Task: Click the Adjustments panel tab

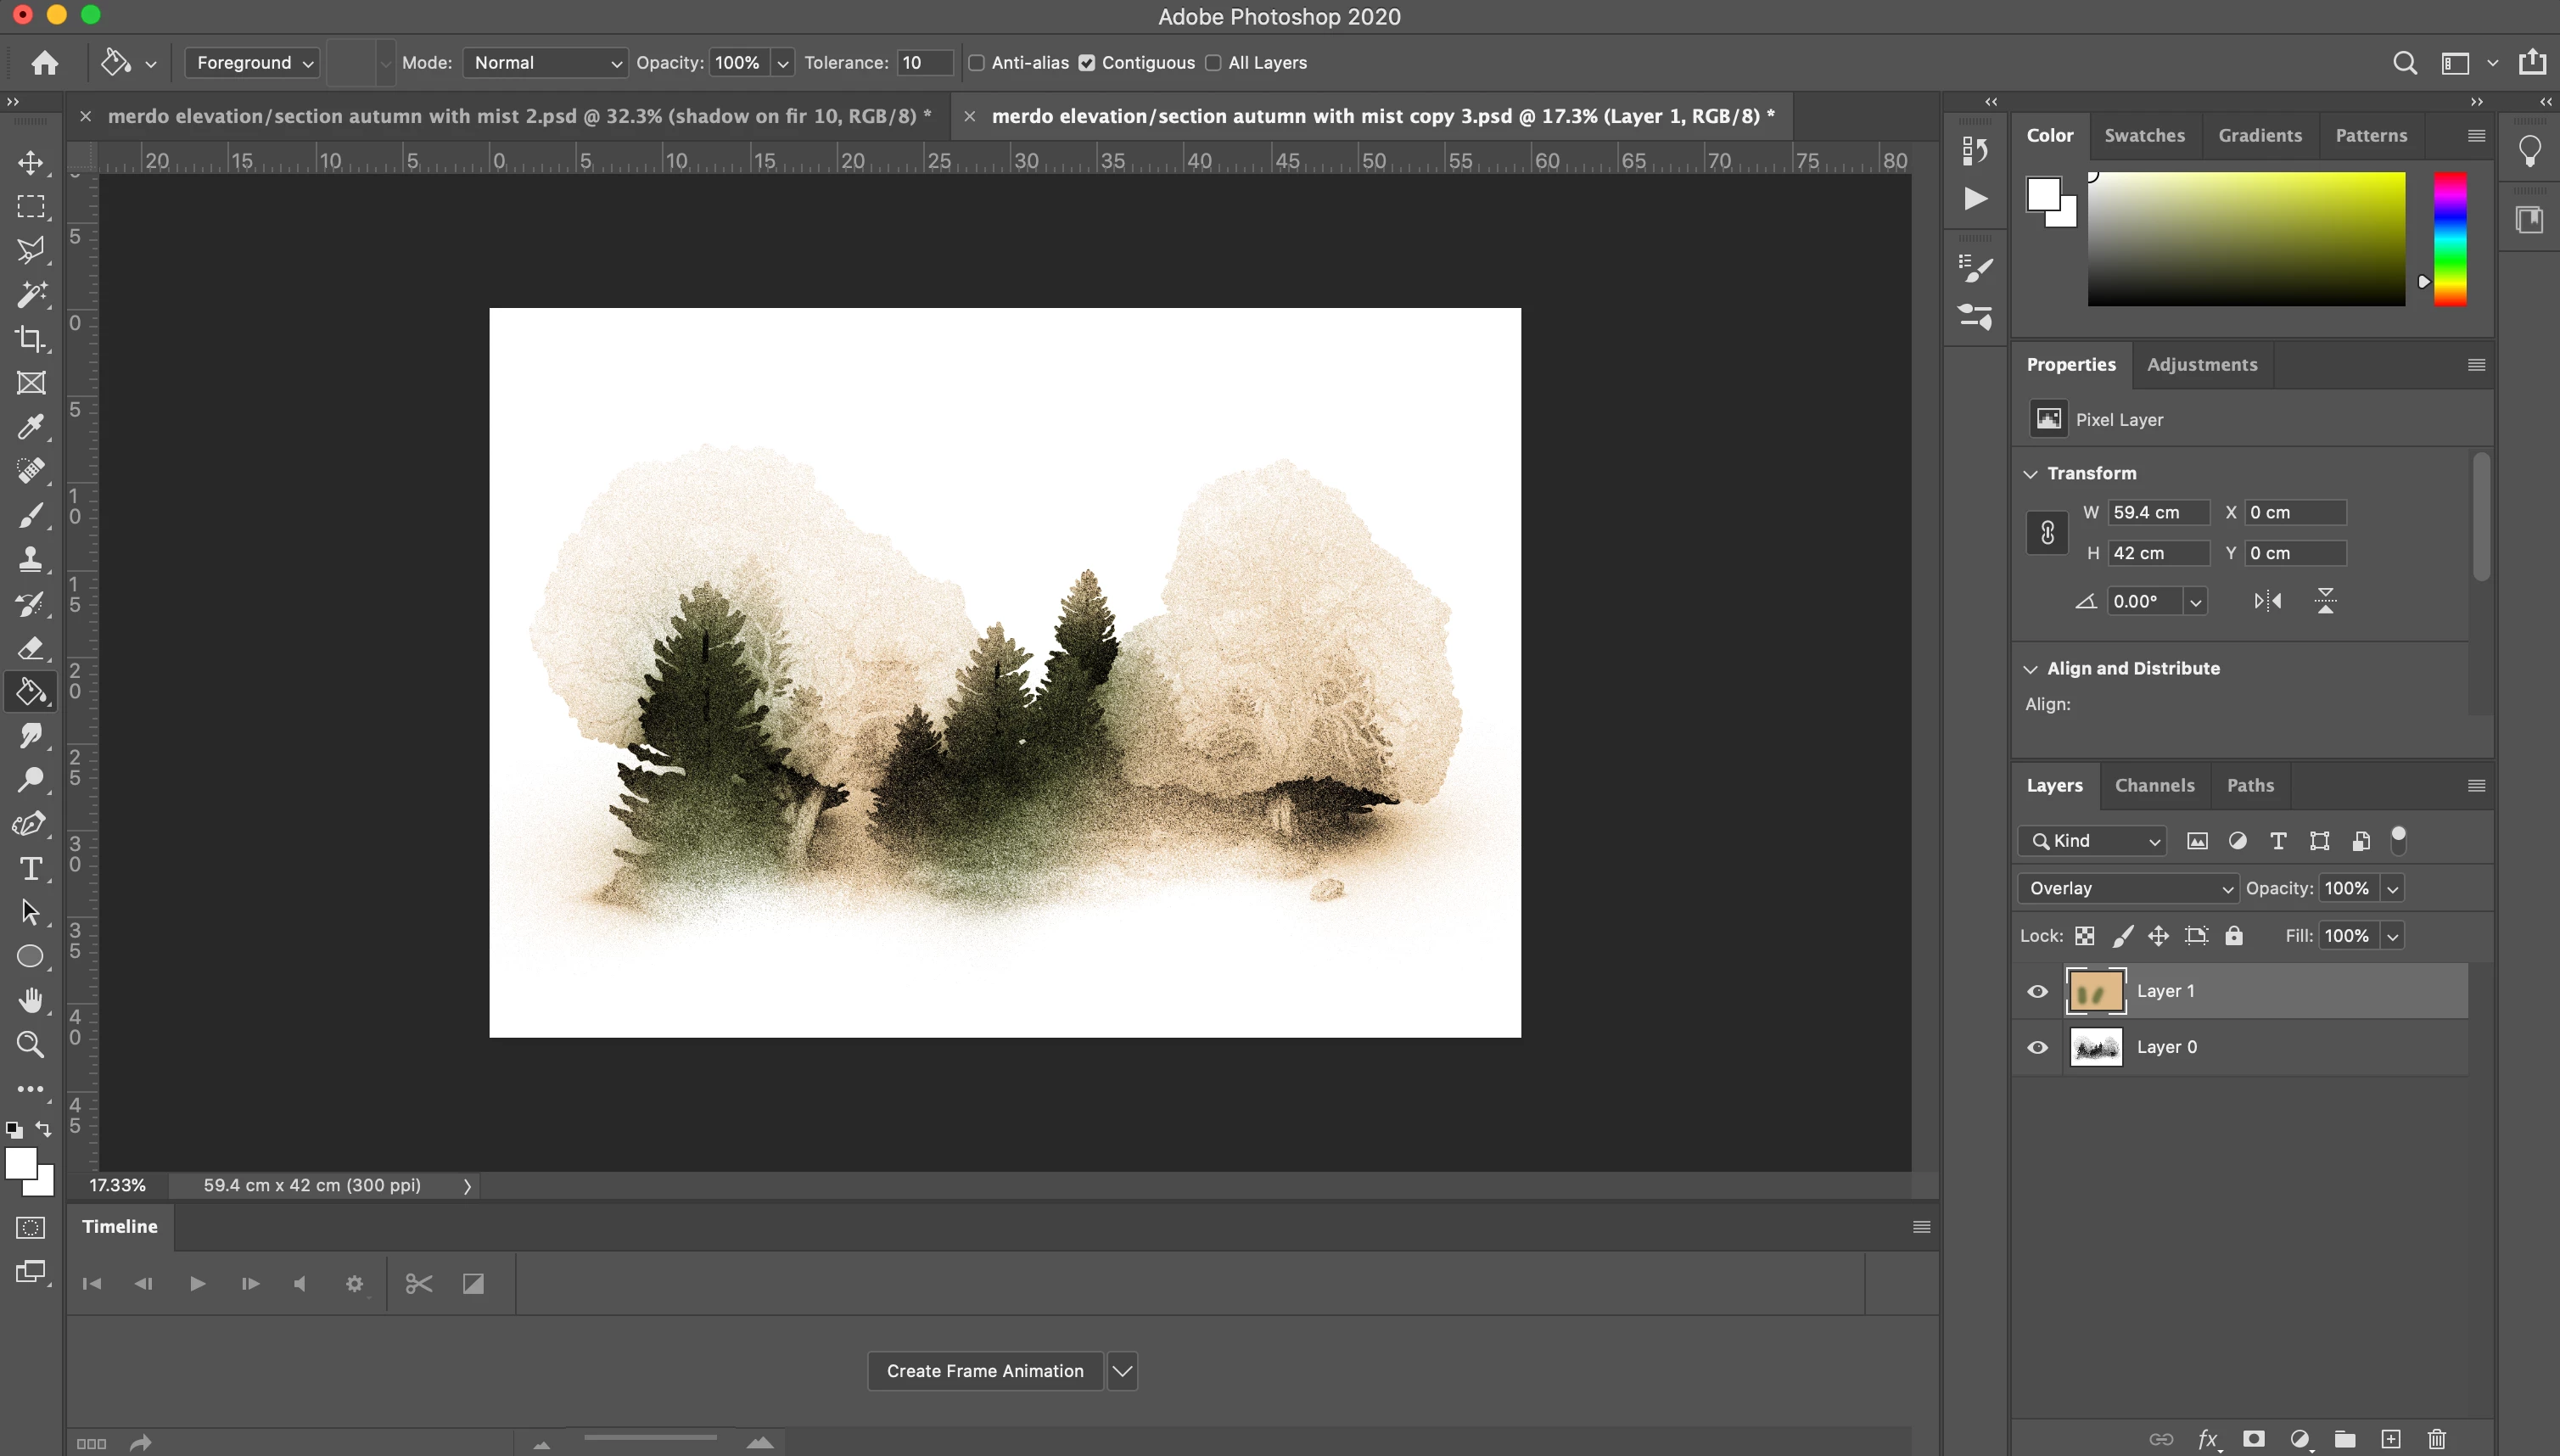Action: coord(2201,364)
